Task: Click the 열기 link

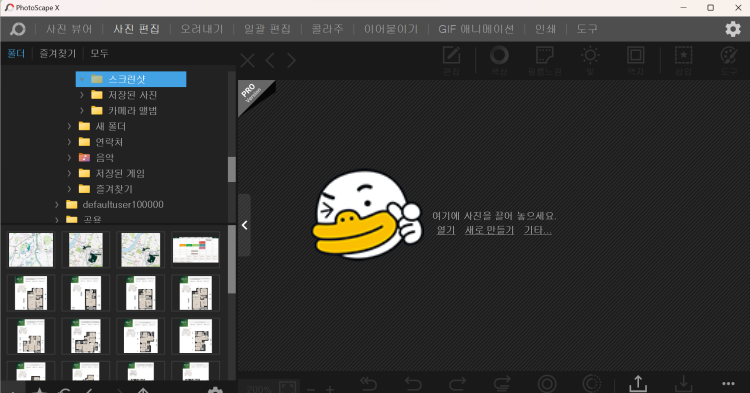Action: click(x=446, y=230)
